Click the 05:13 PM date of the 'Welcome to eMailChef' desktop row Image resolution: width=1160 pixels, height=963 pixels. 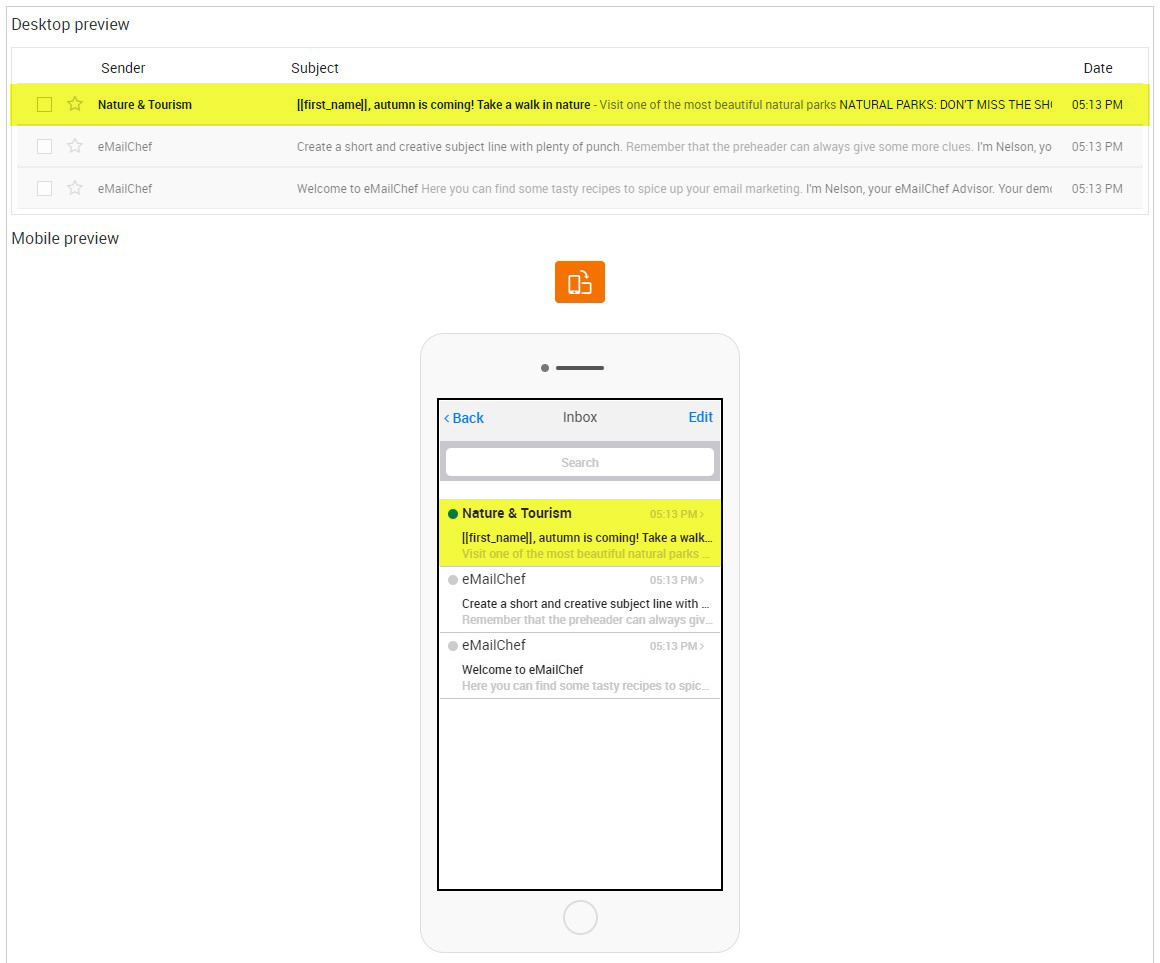(1097, 189)
